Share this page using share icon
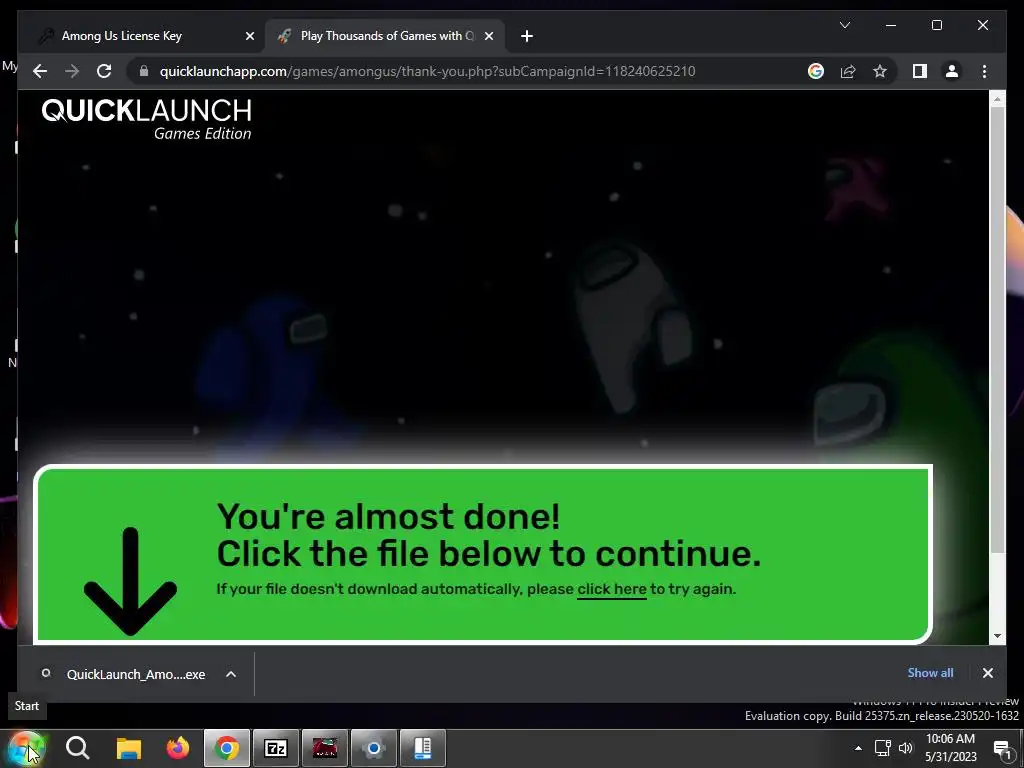The image size is (1024, 768). pos(848,71)
